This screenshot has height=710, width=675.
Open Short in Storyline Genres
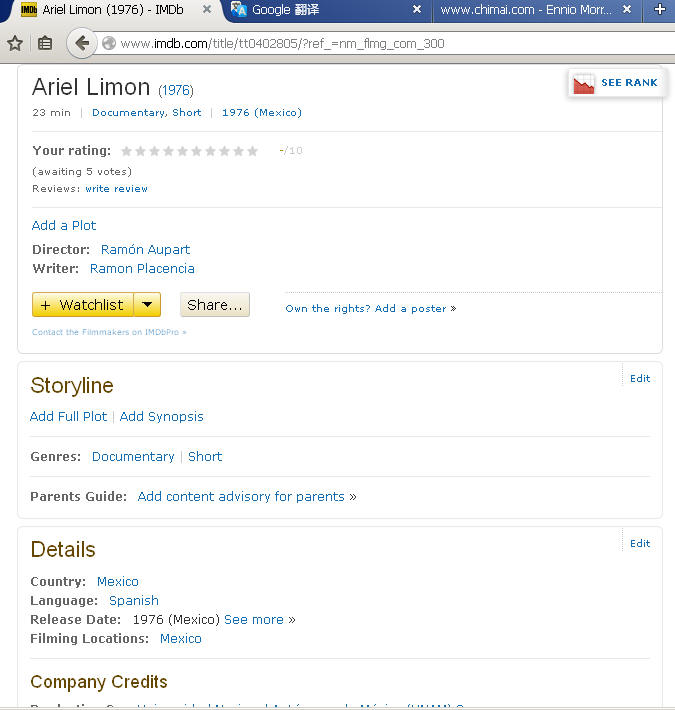205,456
